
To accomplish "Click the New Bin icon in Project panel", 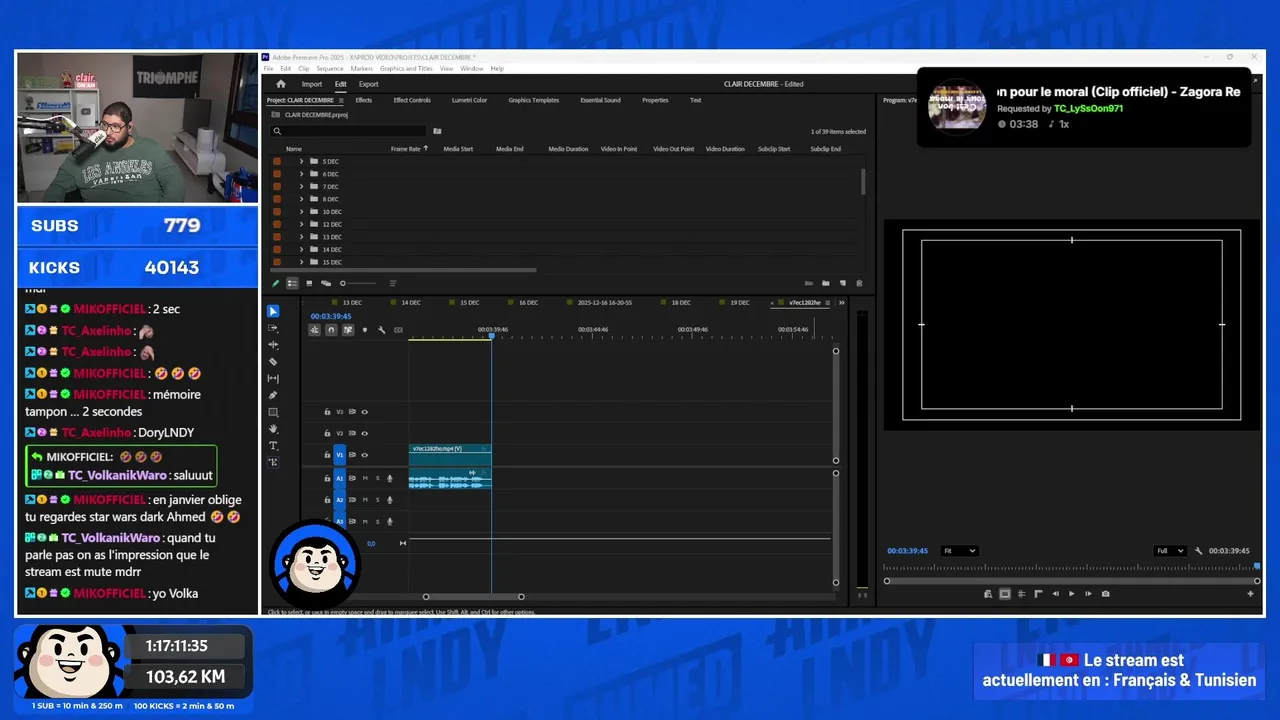I will click(826, 283).
